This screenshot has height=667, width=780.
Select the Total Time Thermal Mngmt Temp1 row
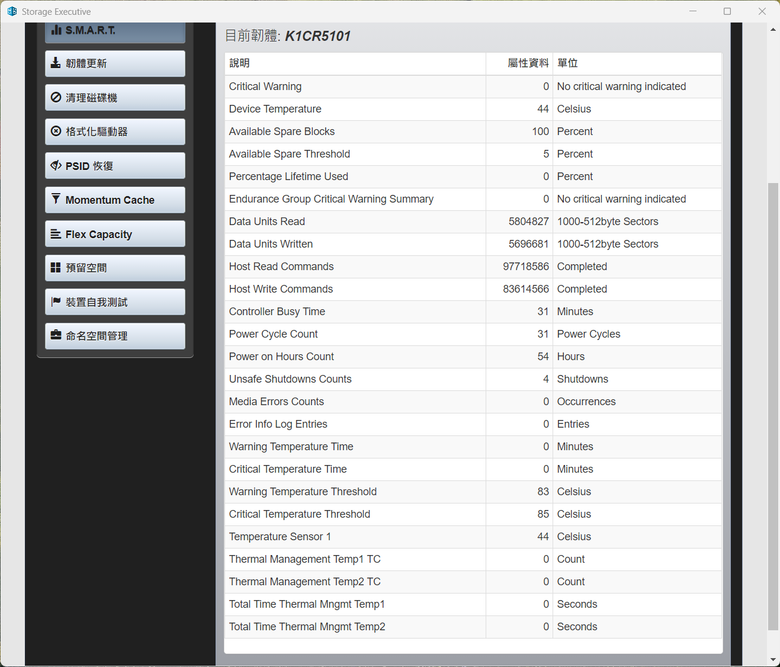click(x=473, y=604)
